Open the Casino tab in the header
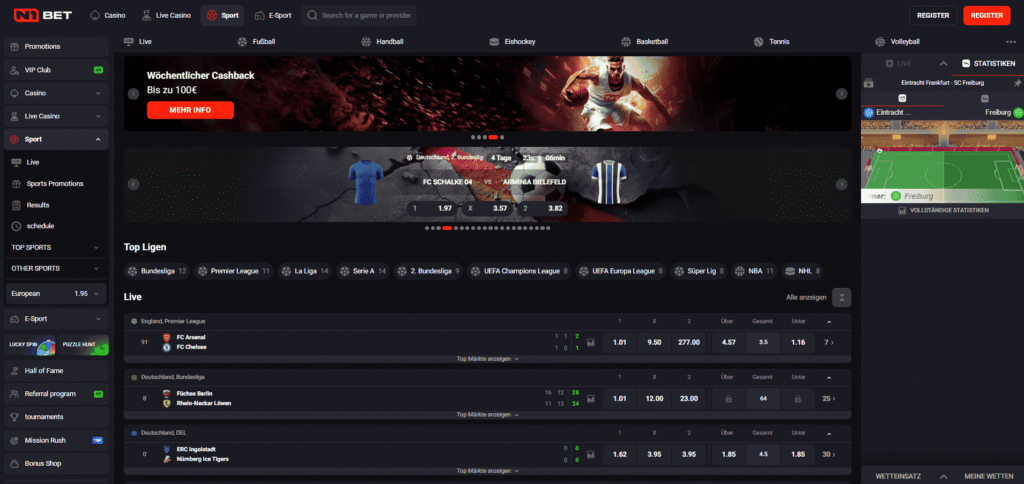The width and height of the screenshot is (1024, 484). click(x=108, y=15)
